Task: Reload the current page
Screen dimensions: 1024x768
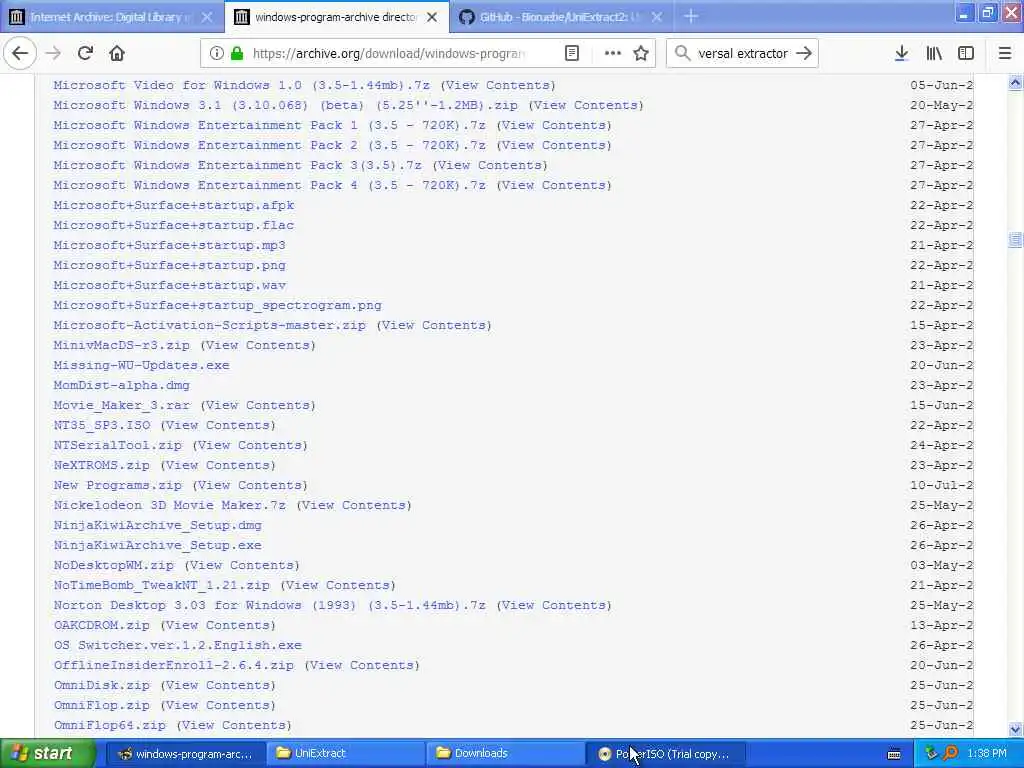Action: pyautogui.click(x=85, y=54)
